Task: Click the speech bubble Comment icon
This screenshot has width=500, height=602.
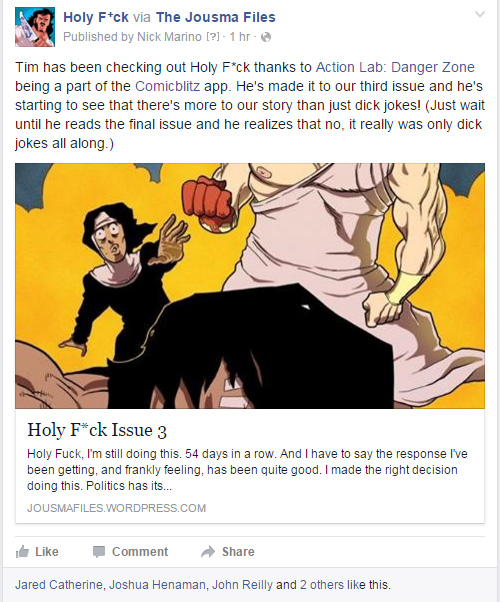Action: pos(99,552)
